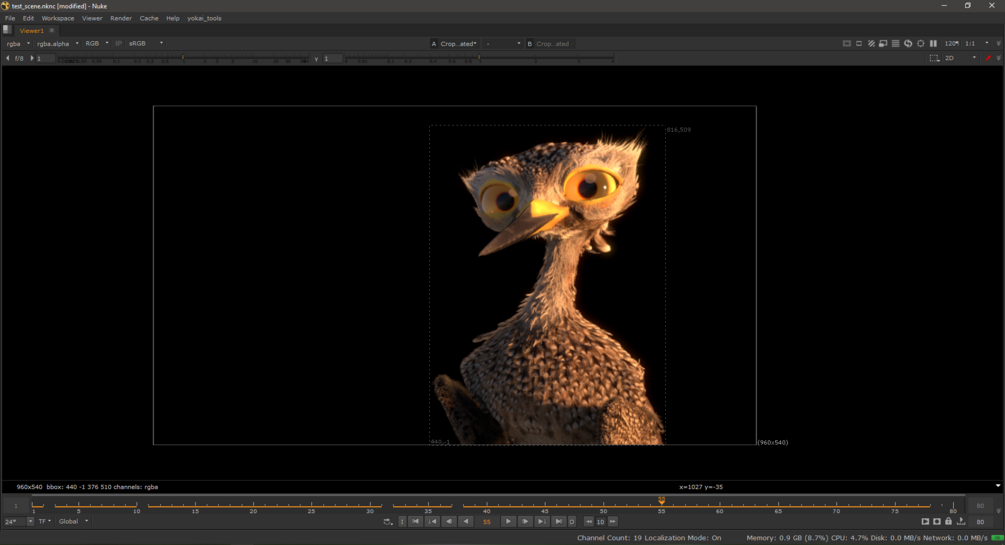Open the 2D view mode dropdown
This screenshot has height=545, width=1005.
[x=960, y=58]
